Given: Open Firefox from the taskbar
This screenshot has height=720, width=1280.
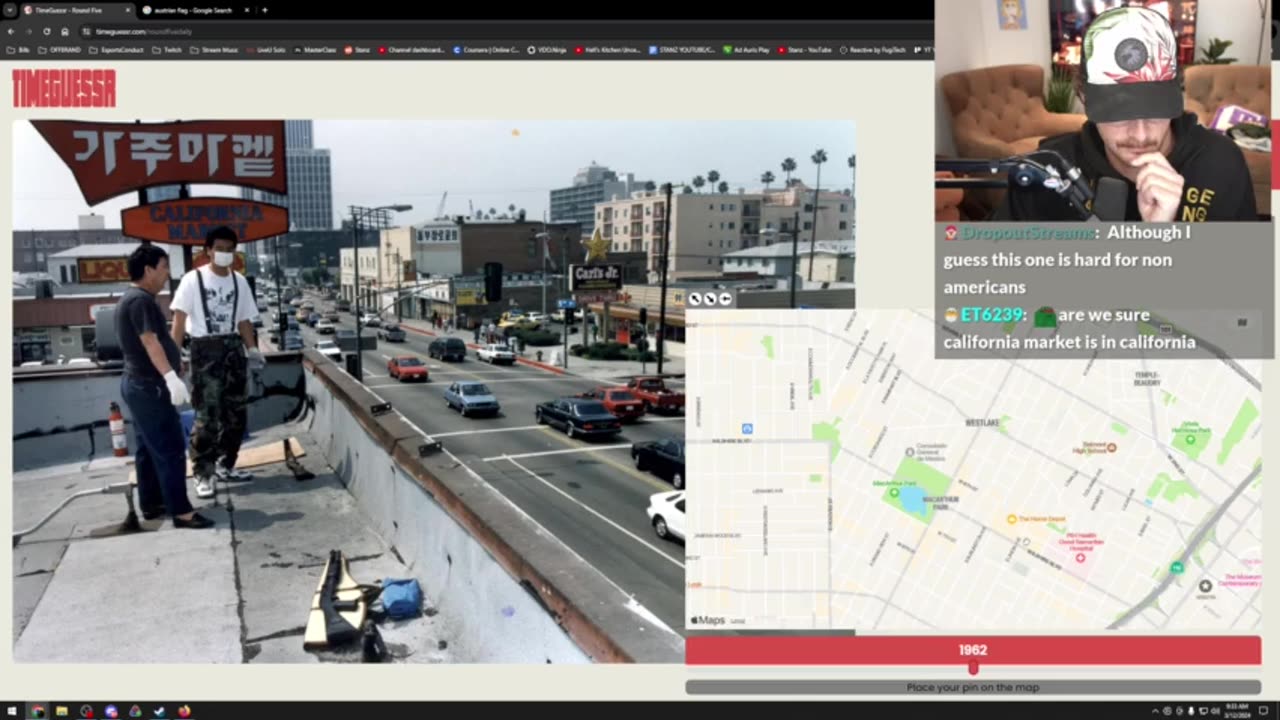Looking at the screenshot, I should pyautogui.click(x=184, y=711).
